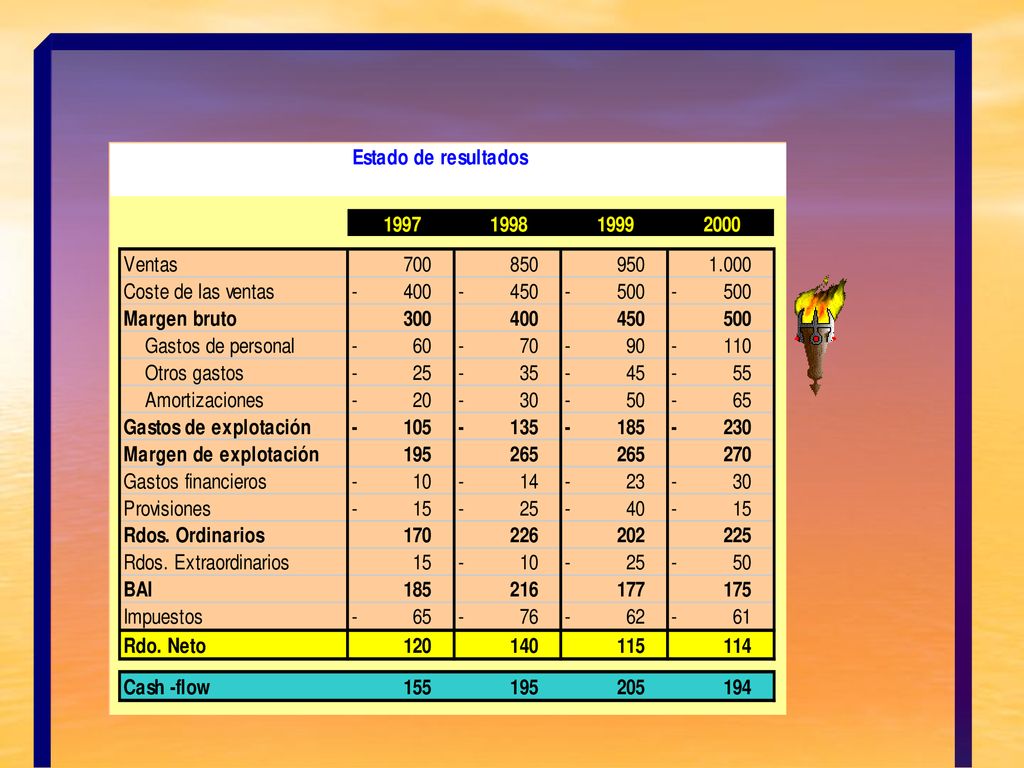Select the 'Rdos. Ordinarios' label
Viewport: 1024px width, 768px height.
(194, 536)
